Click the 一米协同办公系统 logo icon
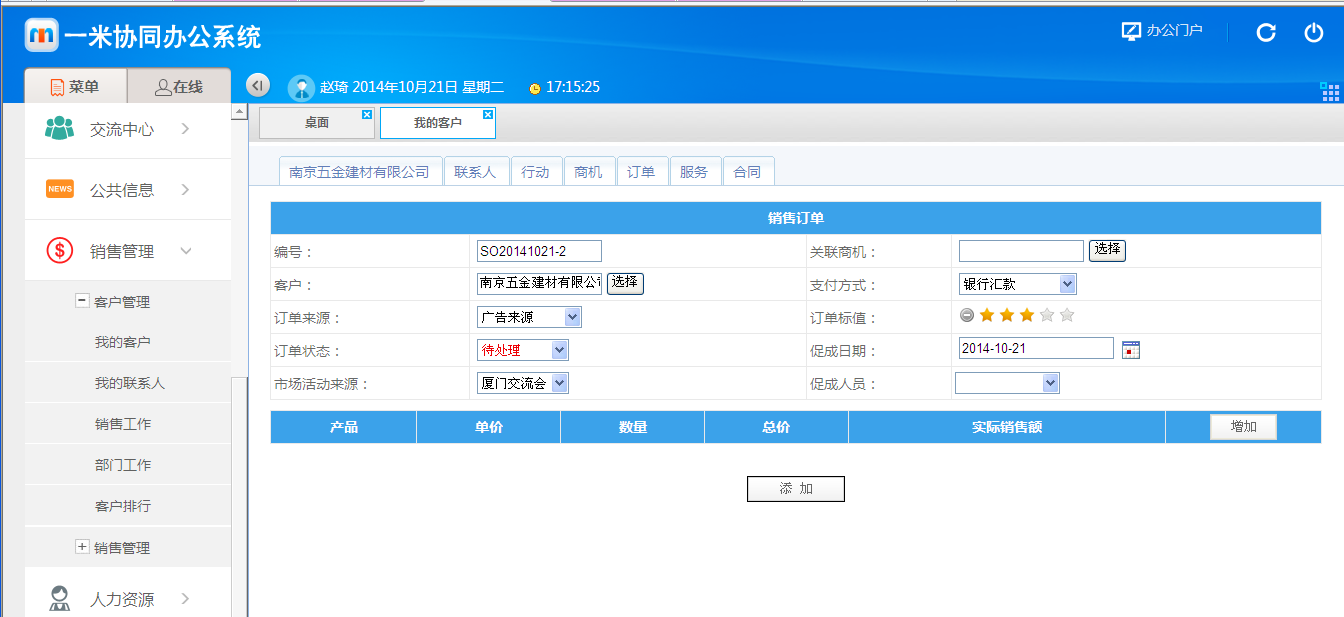This screenshot has width=1344, height=617. [42, 36]
